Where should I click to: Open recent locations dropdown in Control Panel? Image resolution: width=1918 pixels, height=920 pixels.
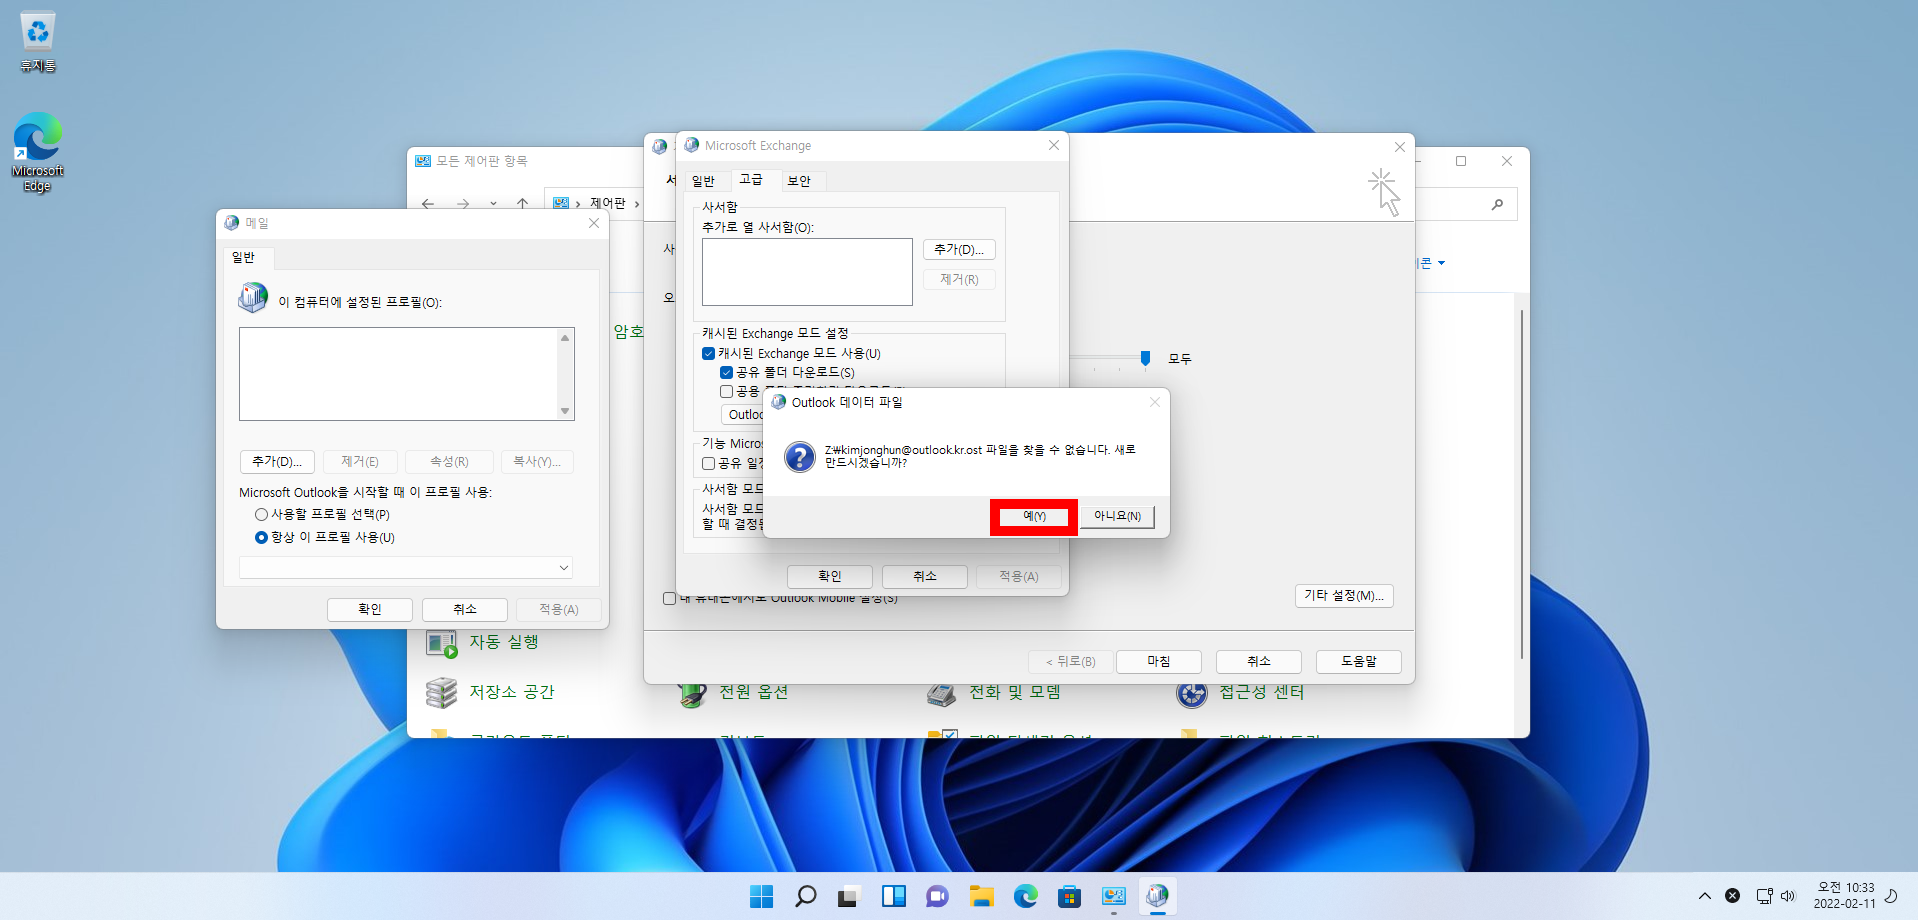coord(493,203)
